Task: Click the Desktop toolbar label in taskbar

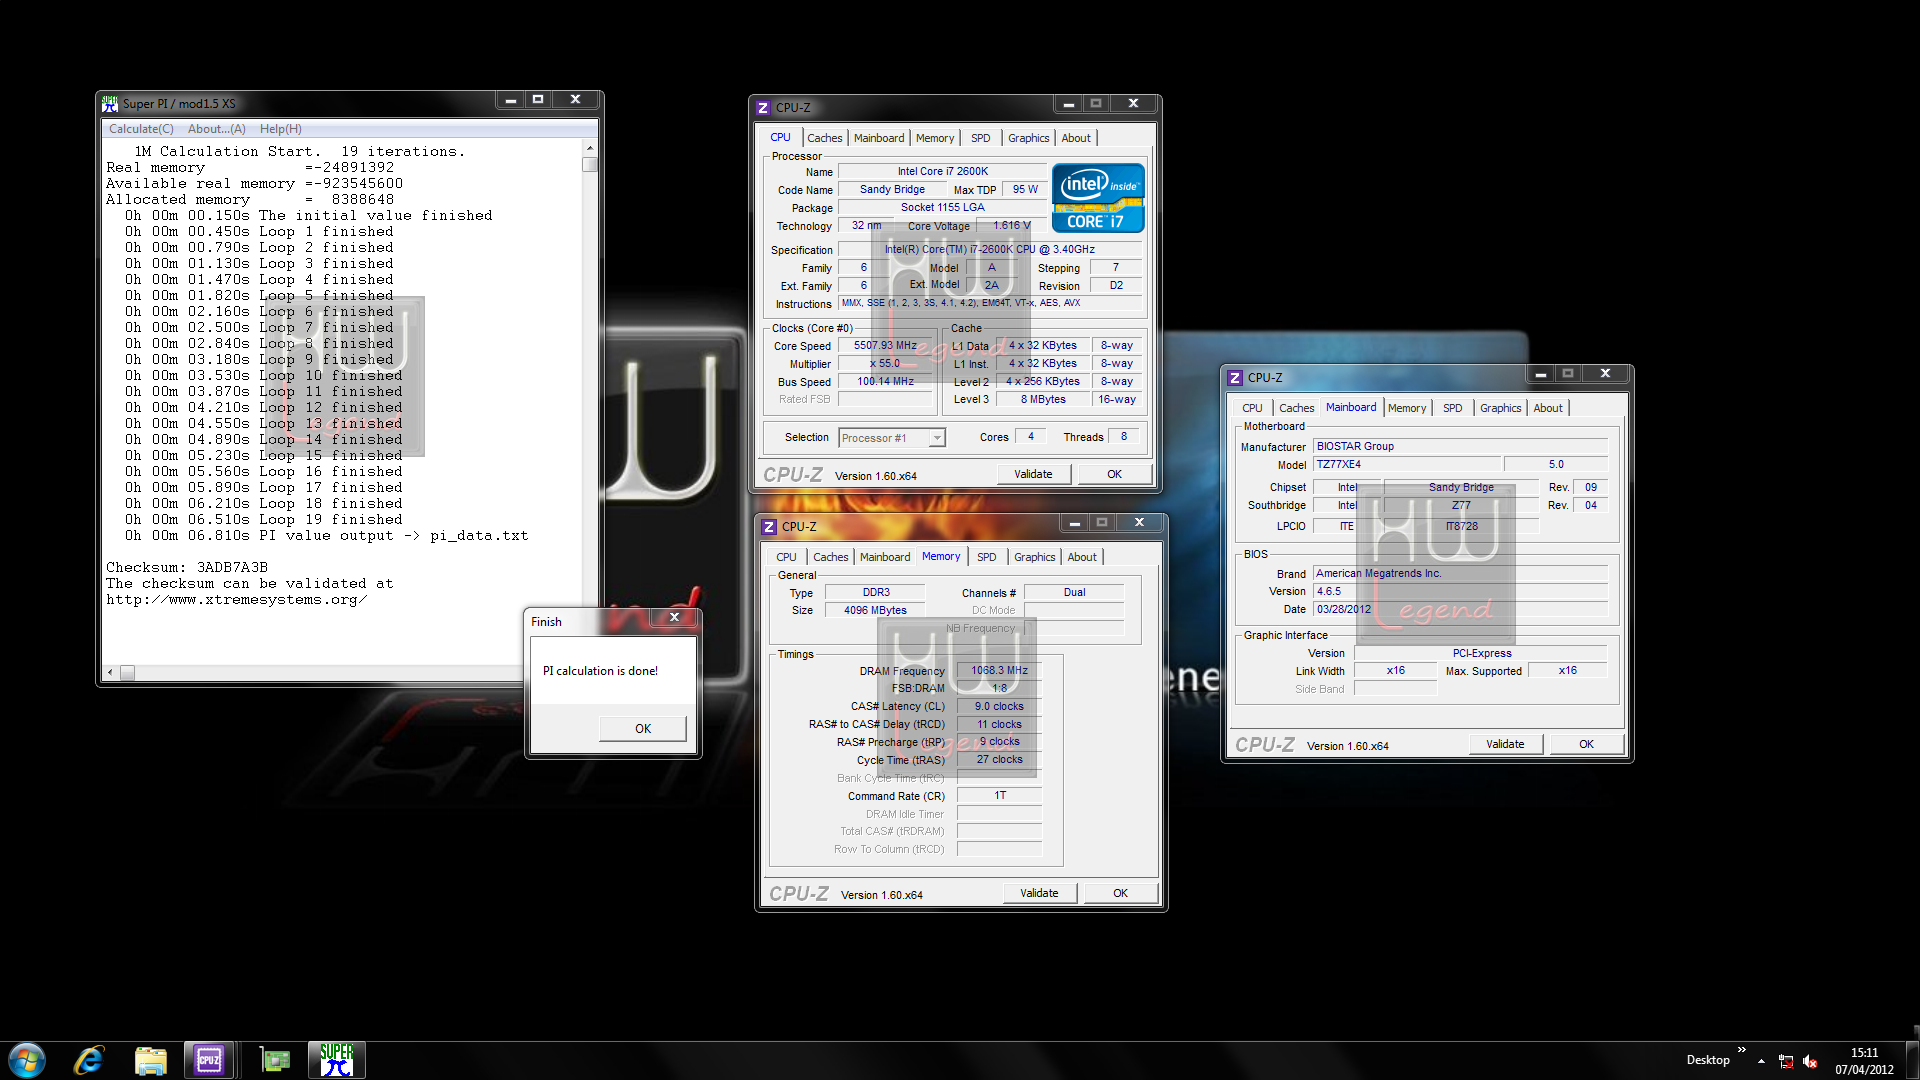Action: point(1708,1060)
